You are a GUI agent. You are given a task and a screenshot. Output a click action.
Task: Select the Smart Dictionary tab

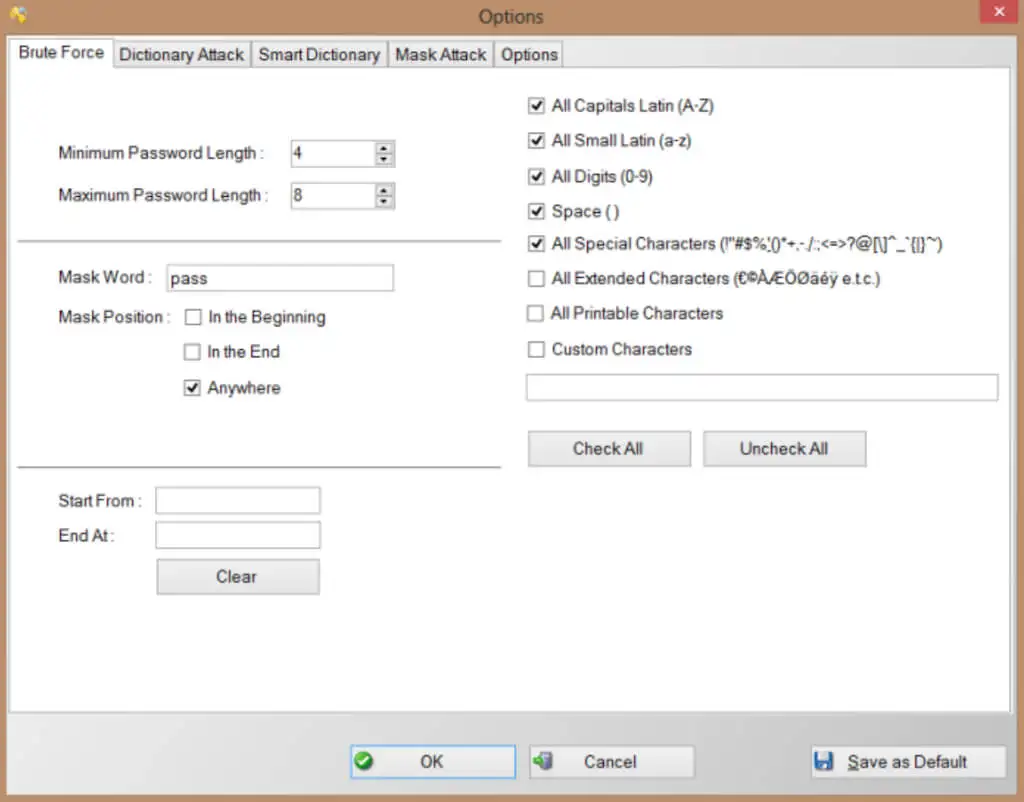(319, 54)
